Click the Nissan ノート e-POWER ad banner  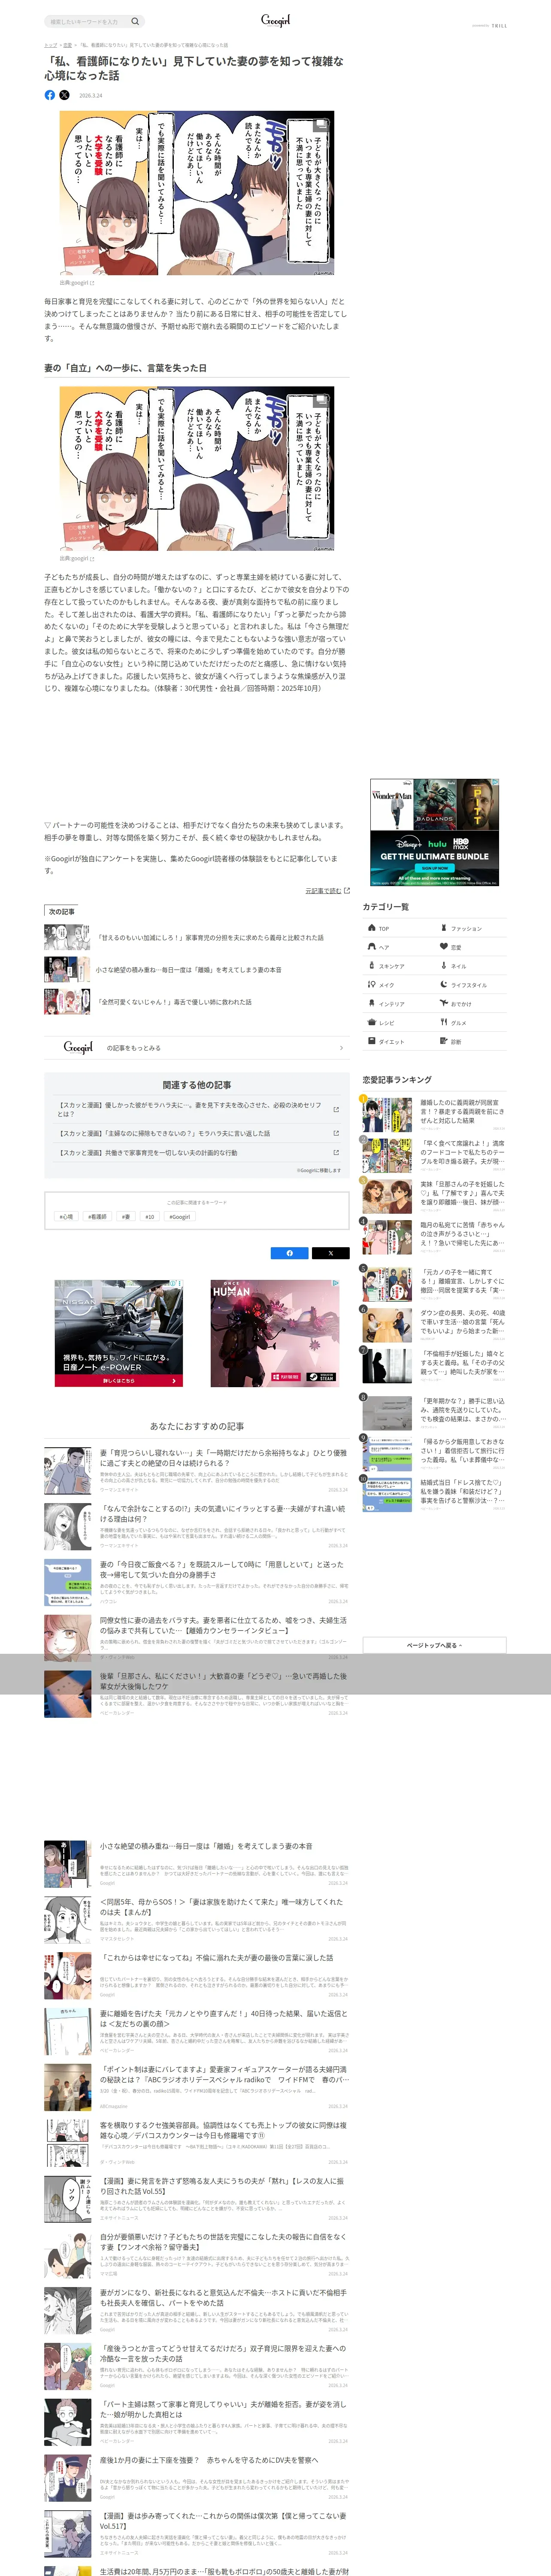[119, 1333]
